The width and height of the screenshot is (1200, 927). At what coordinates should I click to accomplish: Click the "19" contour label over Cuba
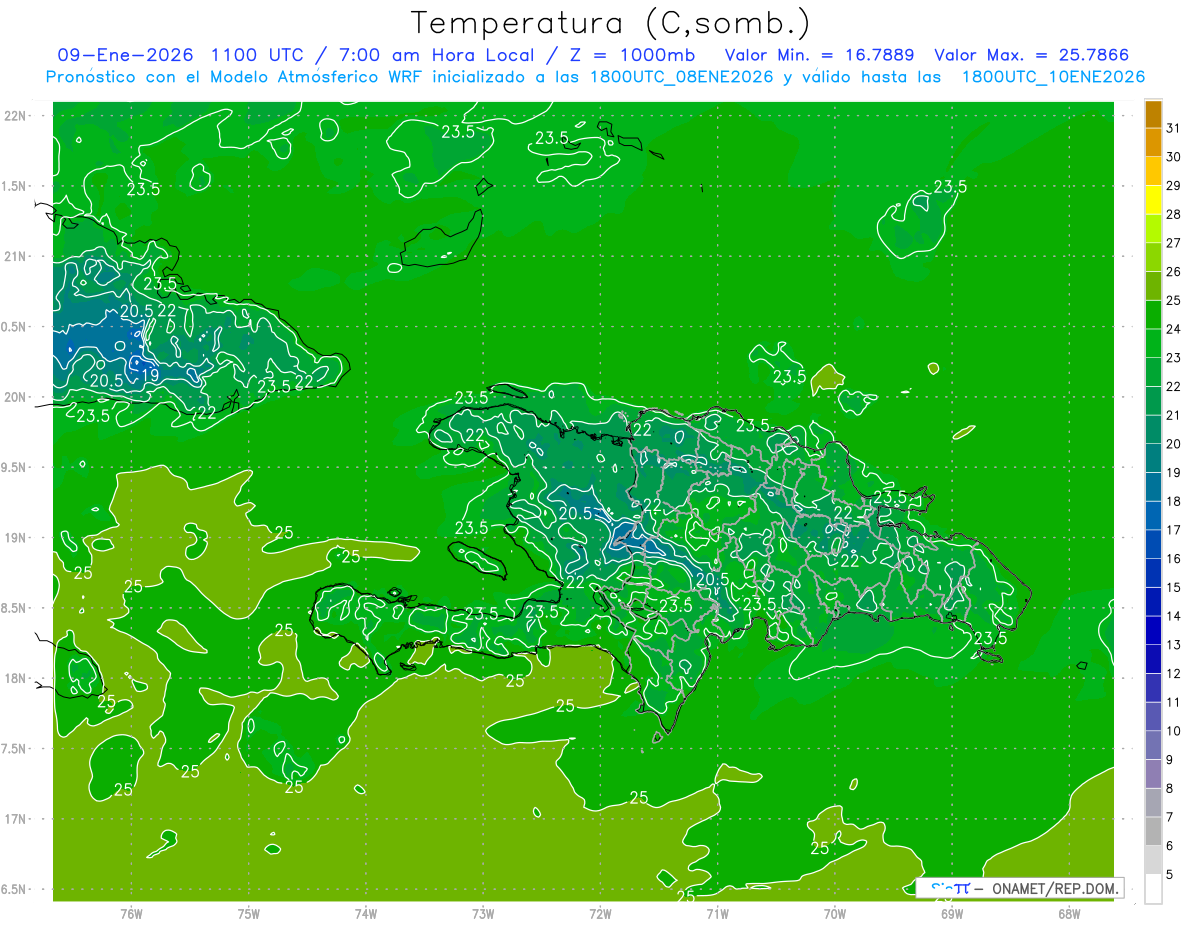pyautogui.click(x=150, y=376)
